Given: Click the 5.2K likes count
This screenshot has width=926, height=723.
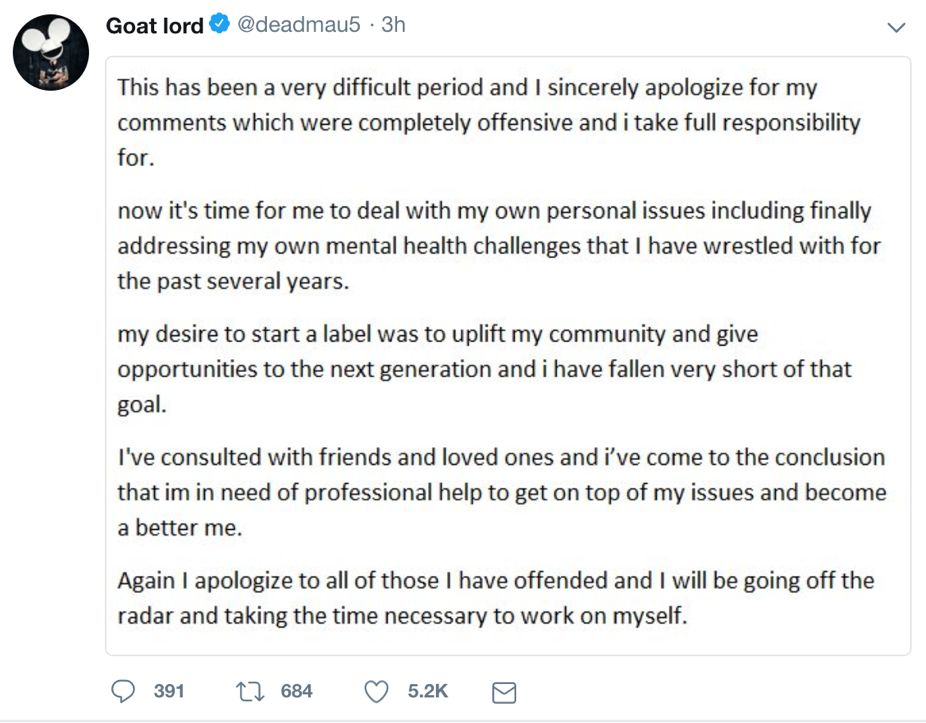Looking at the screenshot, I should [x=428, y=691].
